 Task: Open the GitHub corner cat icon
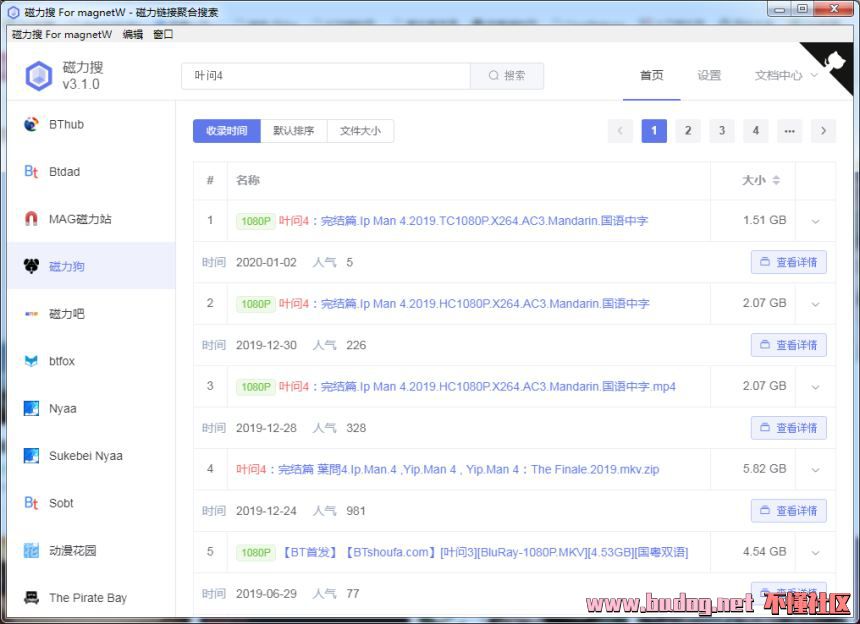point(835,60)
